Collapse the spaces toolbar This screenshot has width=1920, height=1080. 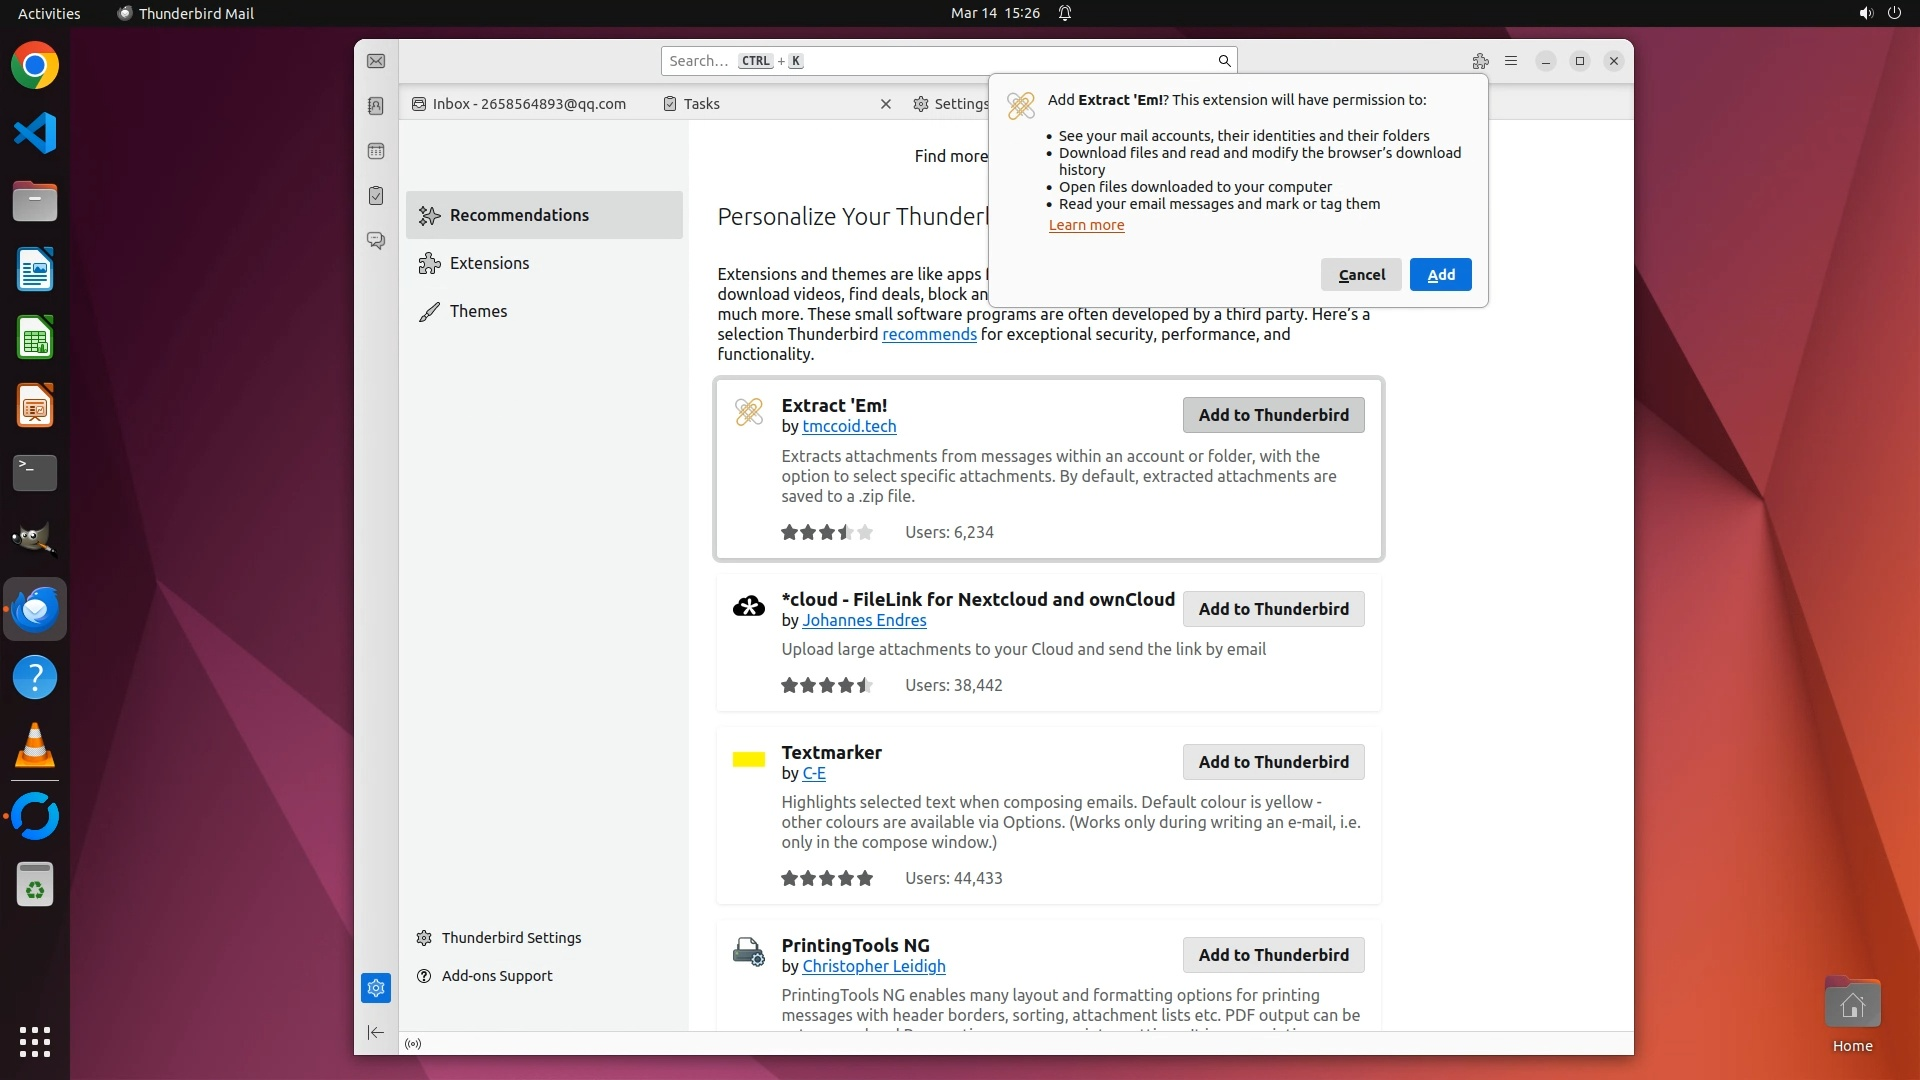[376, 1032]
